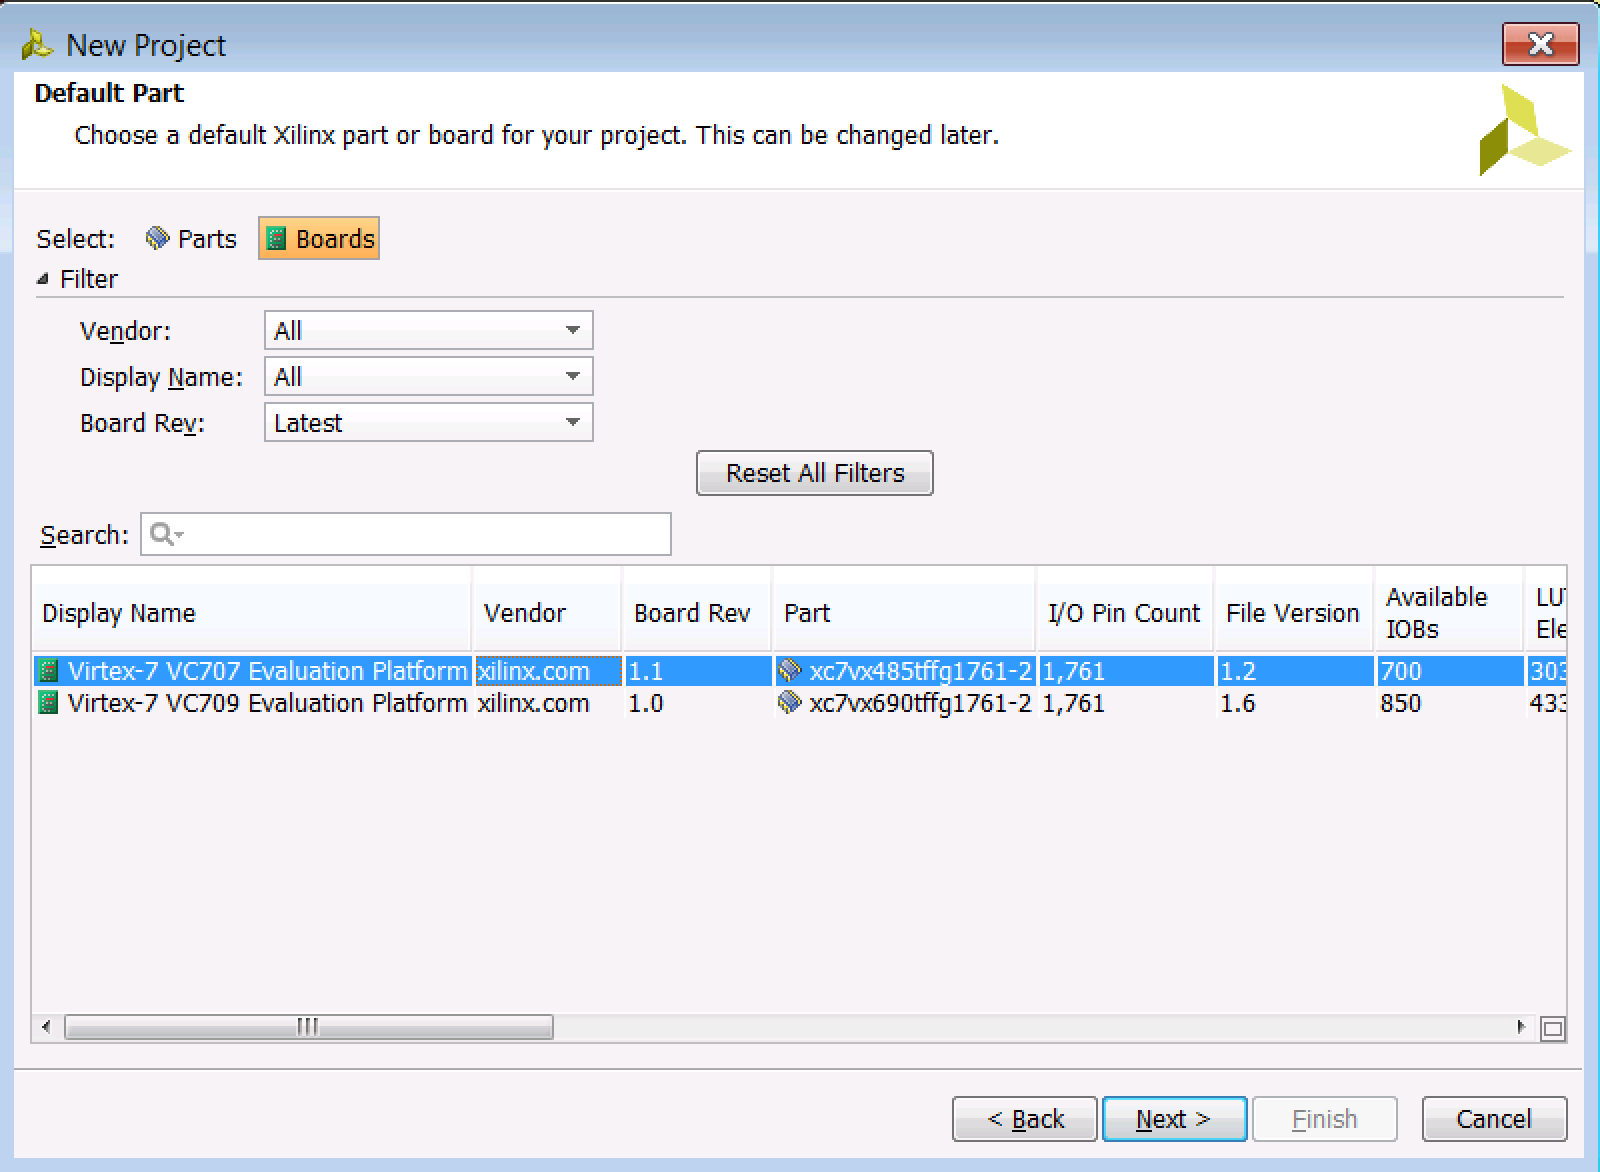Click Reset All Filters button
This screenshot has width=1600, height=1172.
[x=815, y=473]
